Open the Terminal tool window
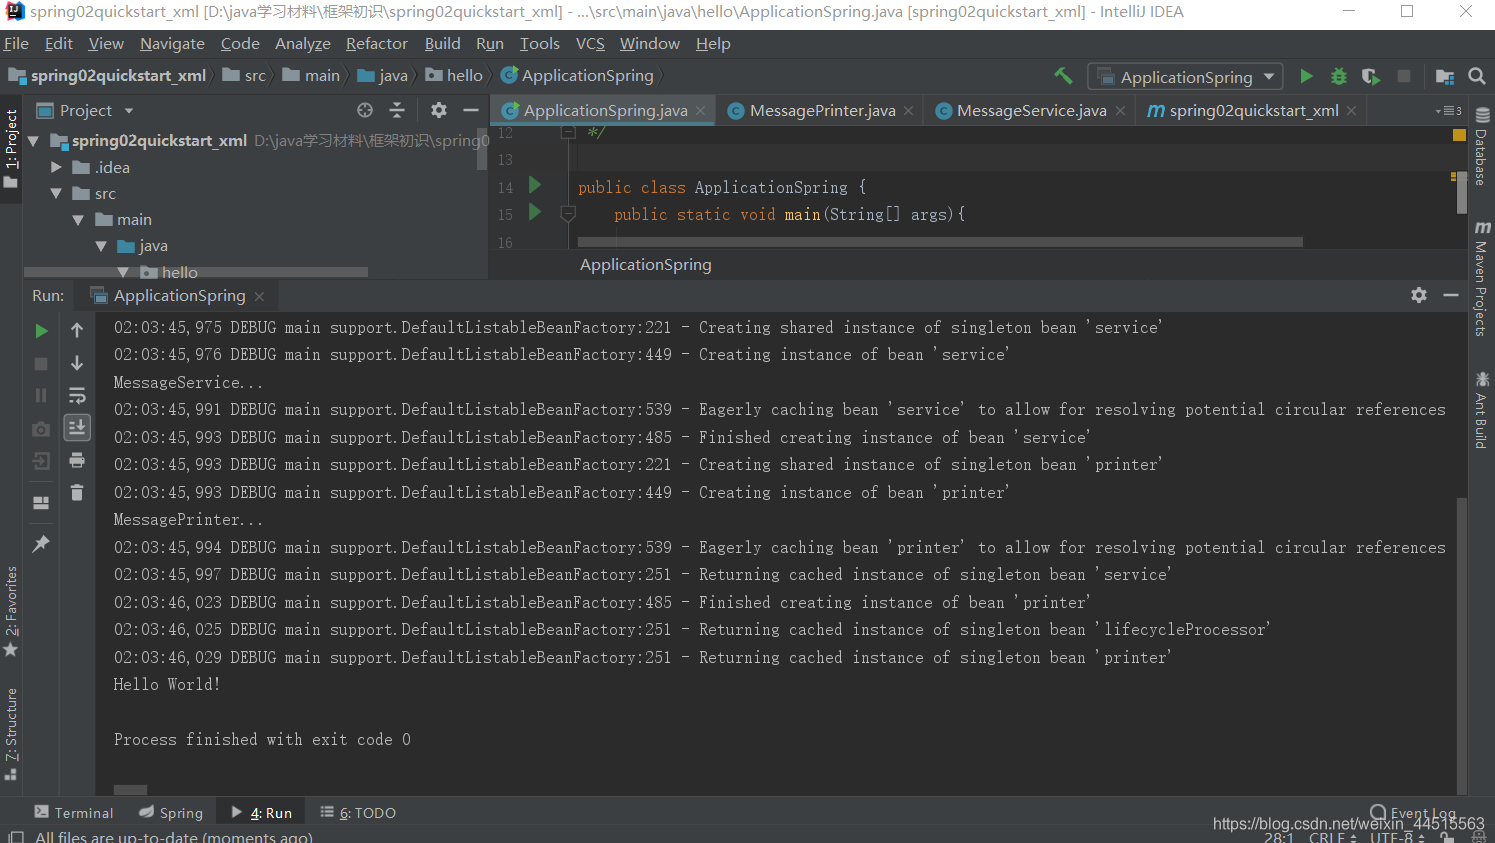 point(74,813)
